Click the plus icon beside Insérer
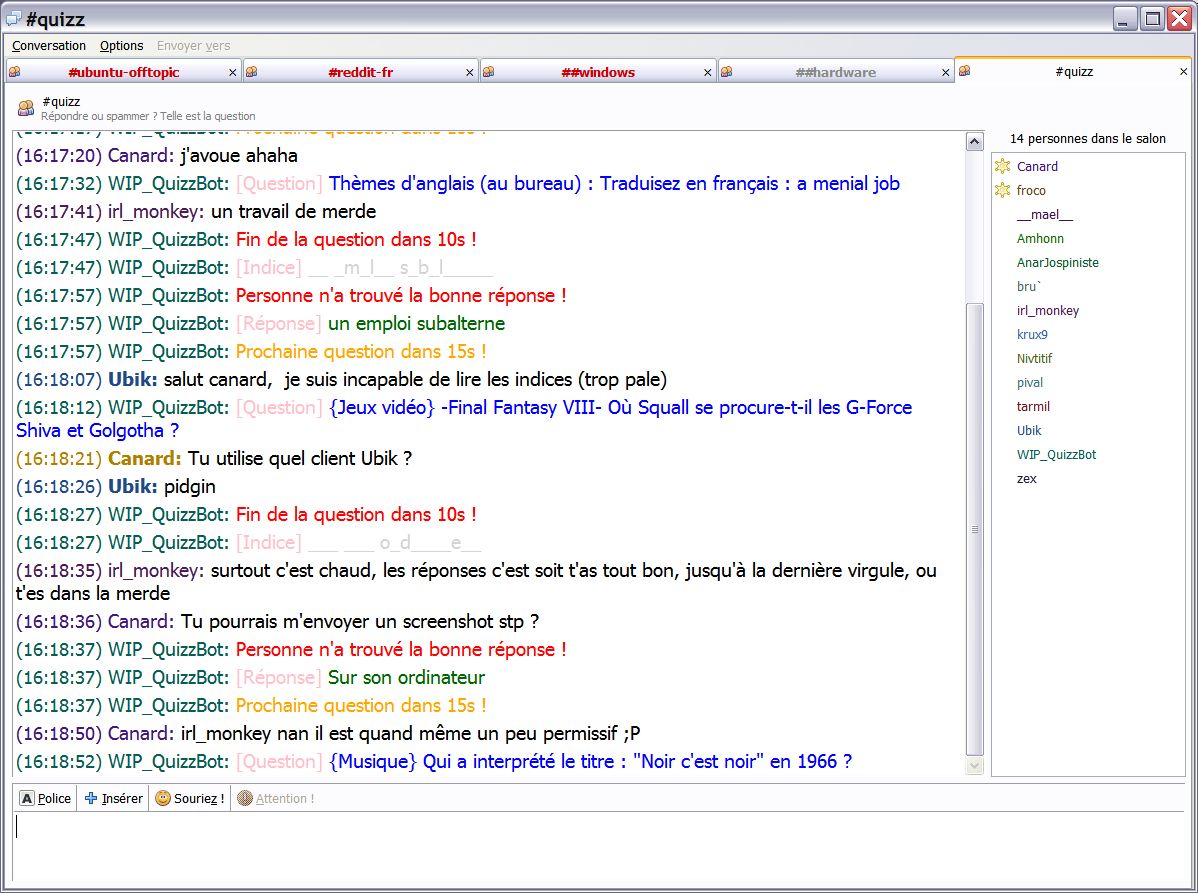This screenshot has height=893, width=1198. coord(91,798)
